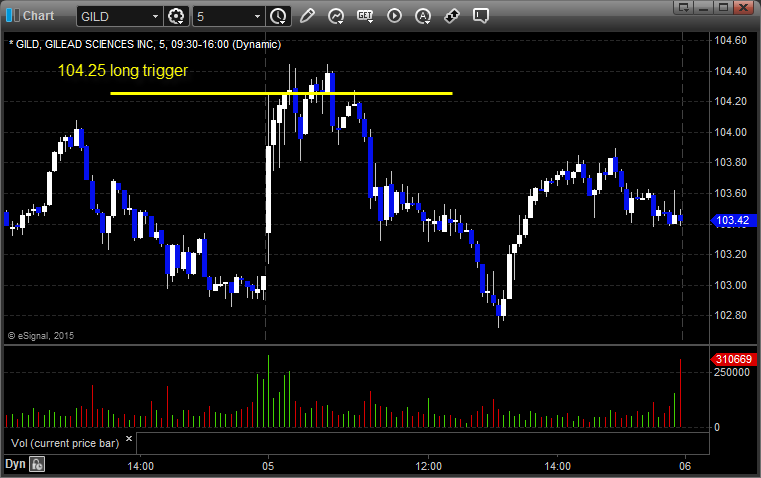Viewport: 761px width, 478px height.
Task: Click the 103.20 price axis label
Action: click(x=730, y=254)
